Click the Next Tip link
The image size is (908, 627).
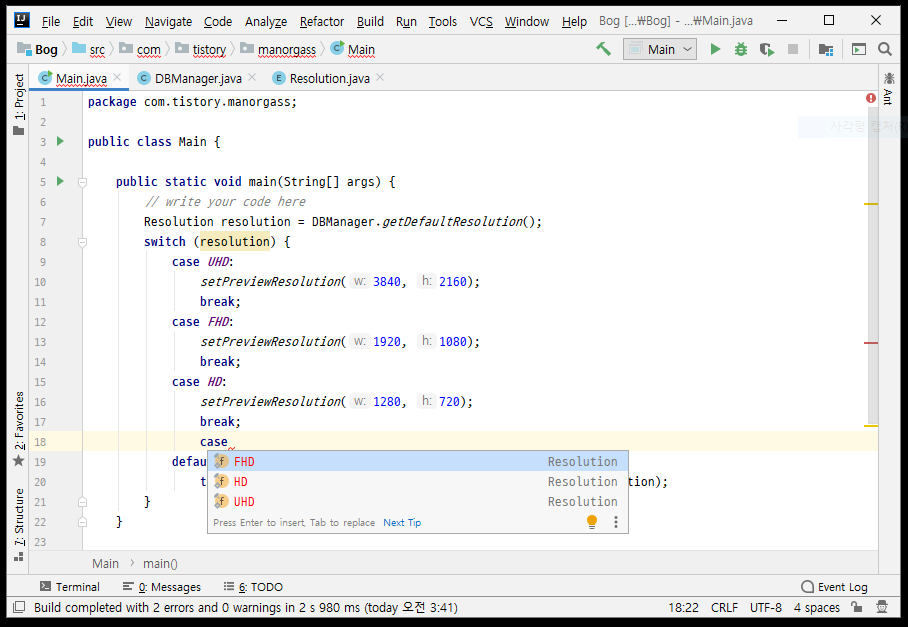[402, 522]
